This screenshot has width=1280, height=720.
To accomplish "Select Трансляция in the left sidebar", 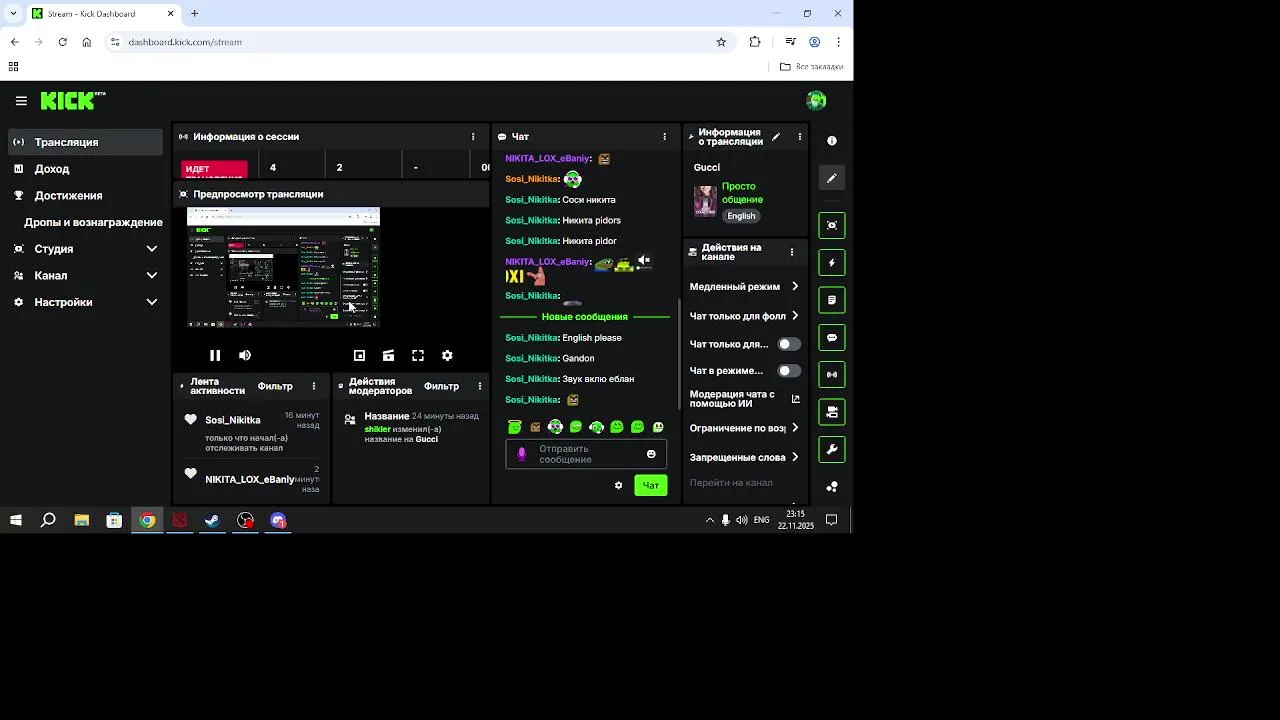I will click(x=85, y=142).
